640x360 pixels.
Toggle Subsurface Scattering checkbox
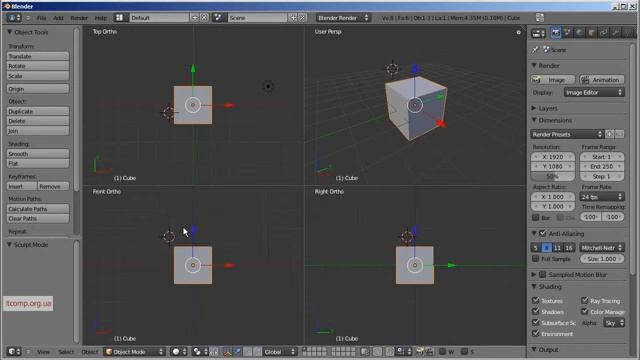click(536, 322)
